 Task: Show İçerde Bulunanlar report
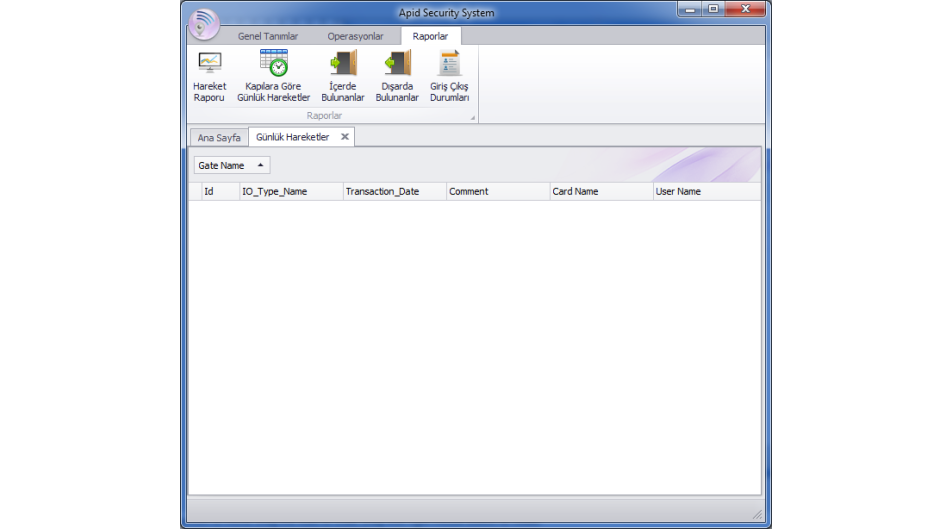342,76
